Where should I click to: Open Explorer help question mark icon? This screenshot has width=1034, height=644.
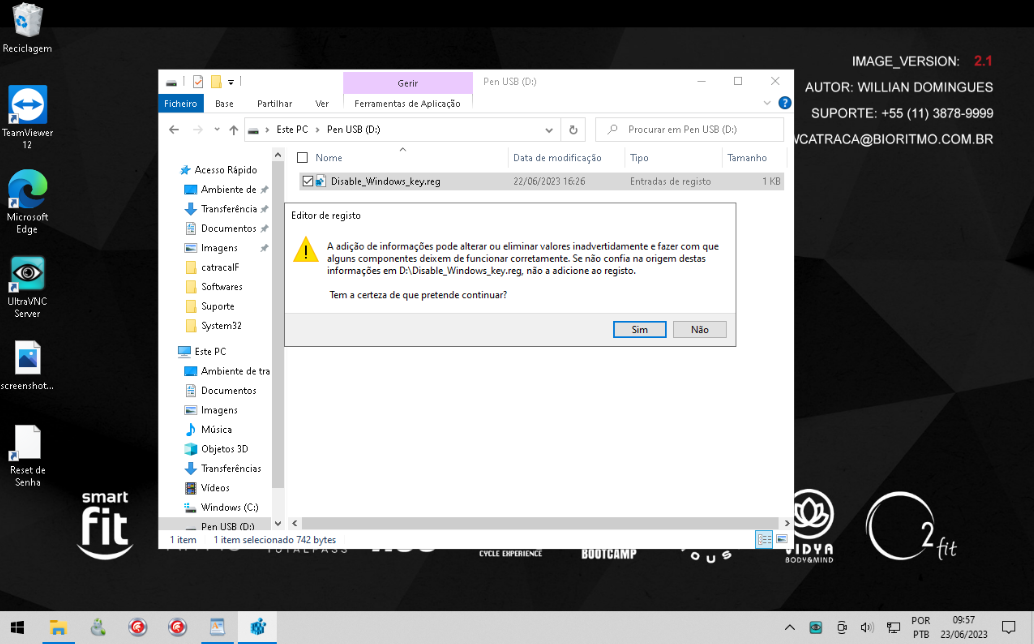pyautogui.click(x=785, y=103)
